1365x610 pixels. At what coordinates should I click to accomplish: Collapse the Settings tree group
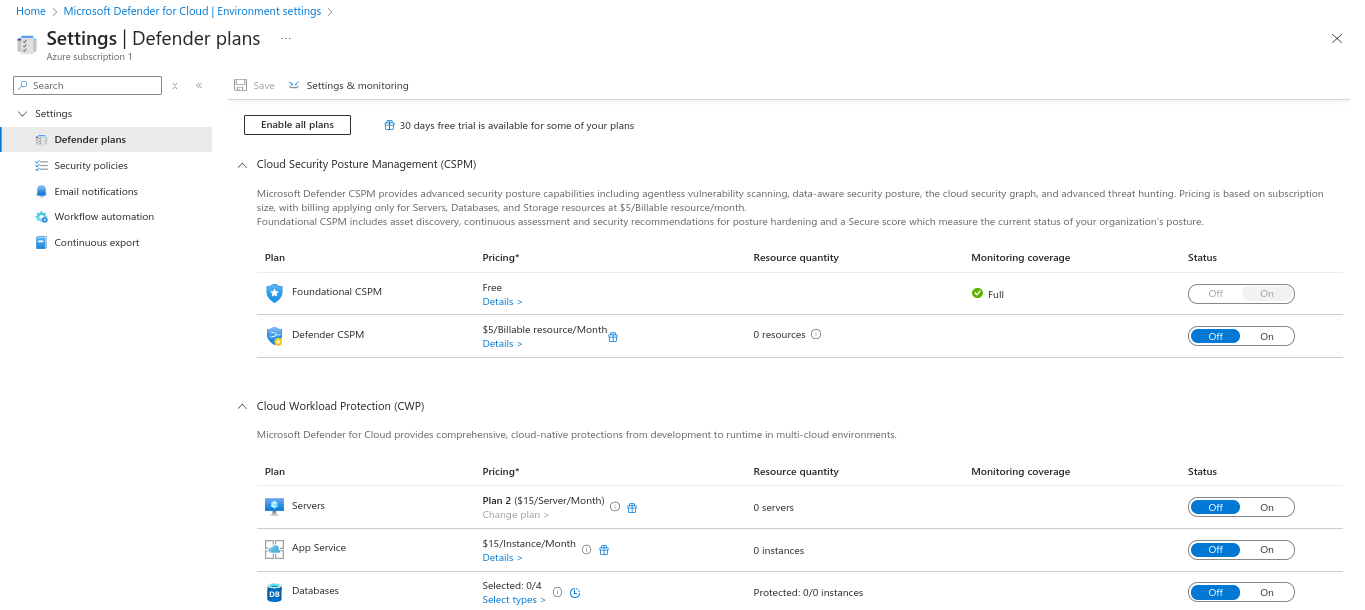click(23, 114)
